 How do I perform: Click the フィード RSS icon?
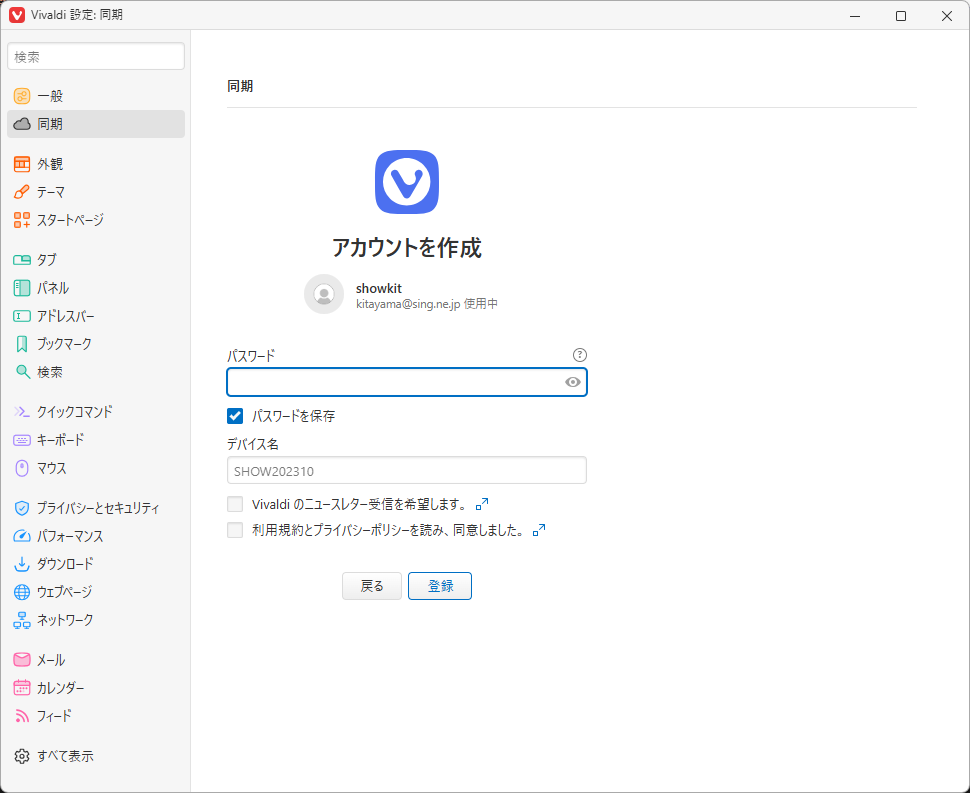(x=22, y=716)
